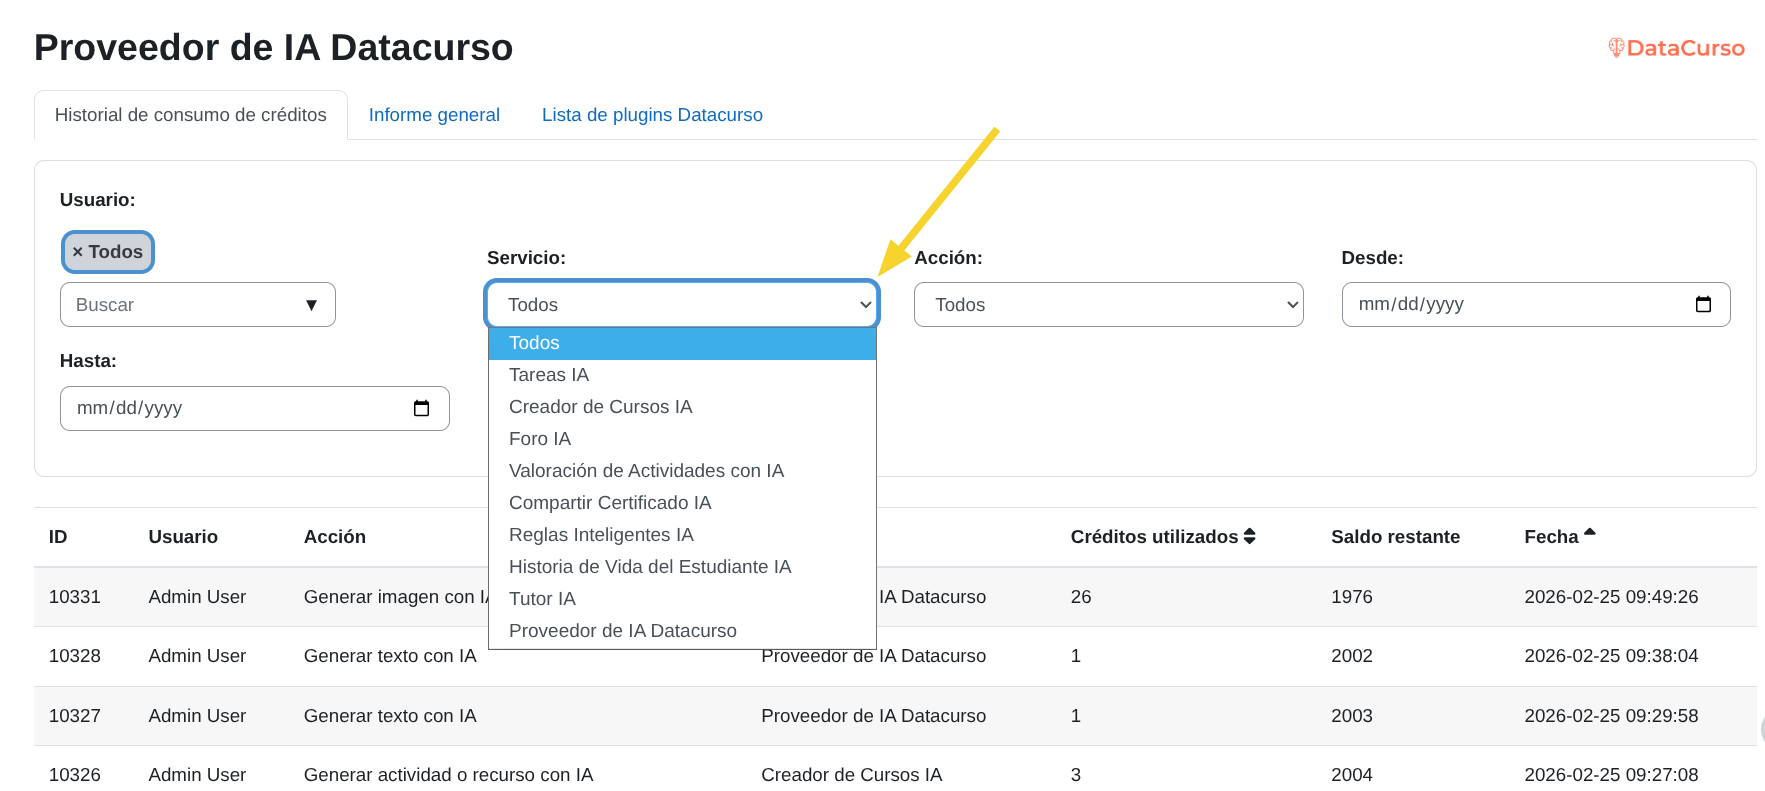Select Historial de consumo de créditos tab
This screenshot has height=791, width=1765.
[x=190, y=115]
